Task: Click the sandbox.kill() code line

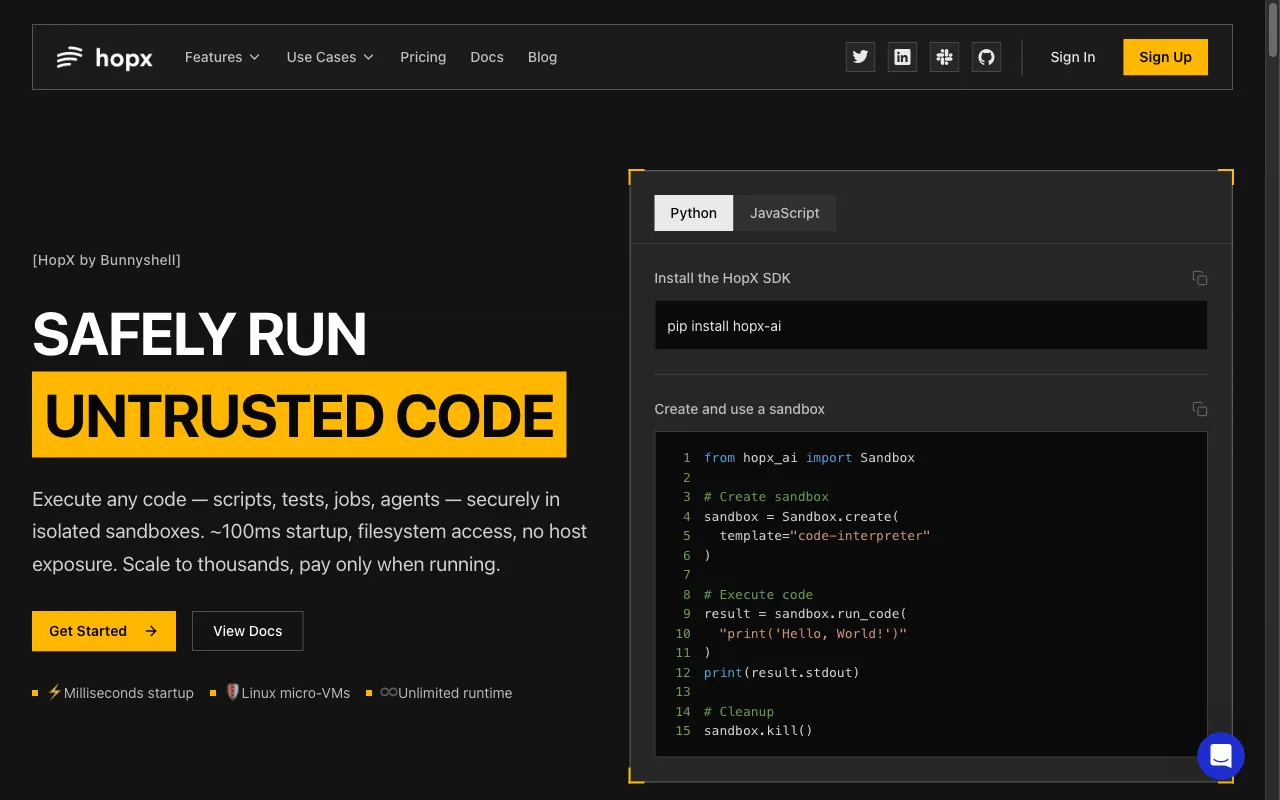Action: point(758,731)
